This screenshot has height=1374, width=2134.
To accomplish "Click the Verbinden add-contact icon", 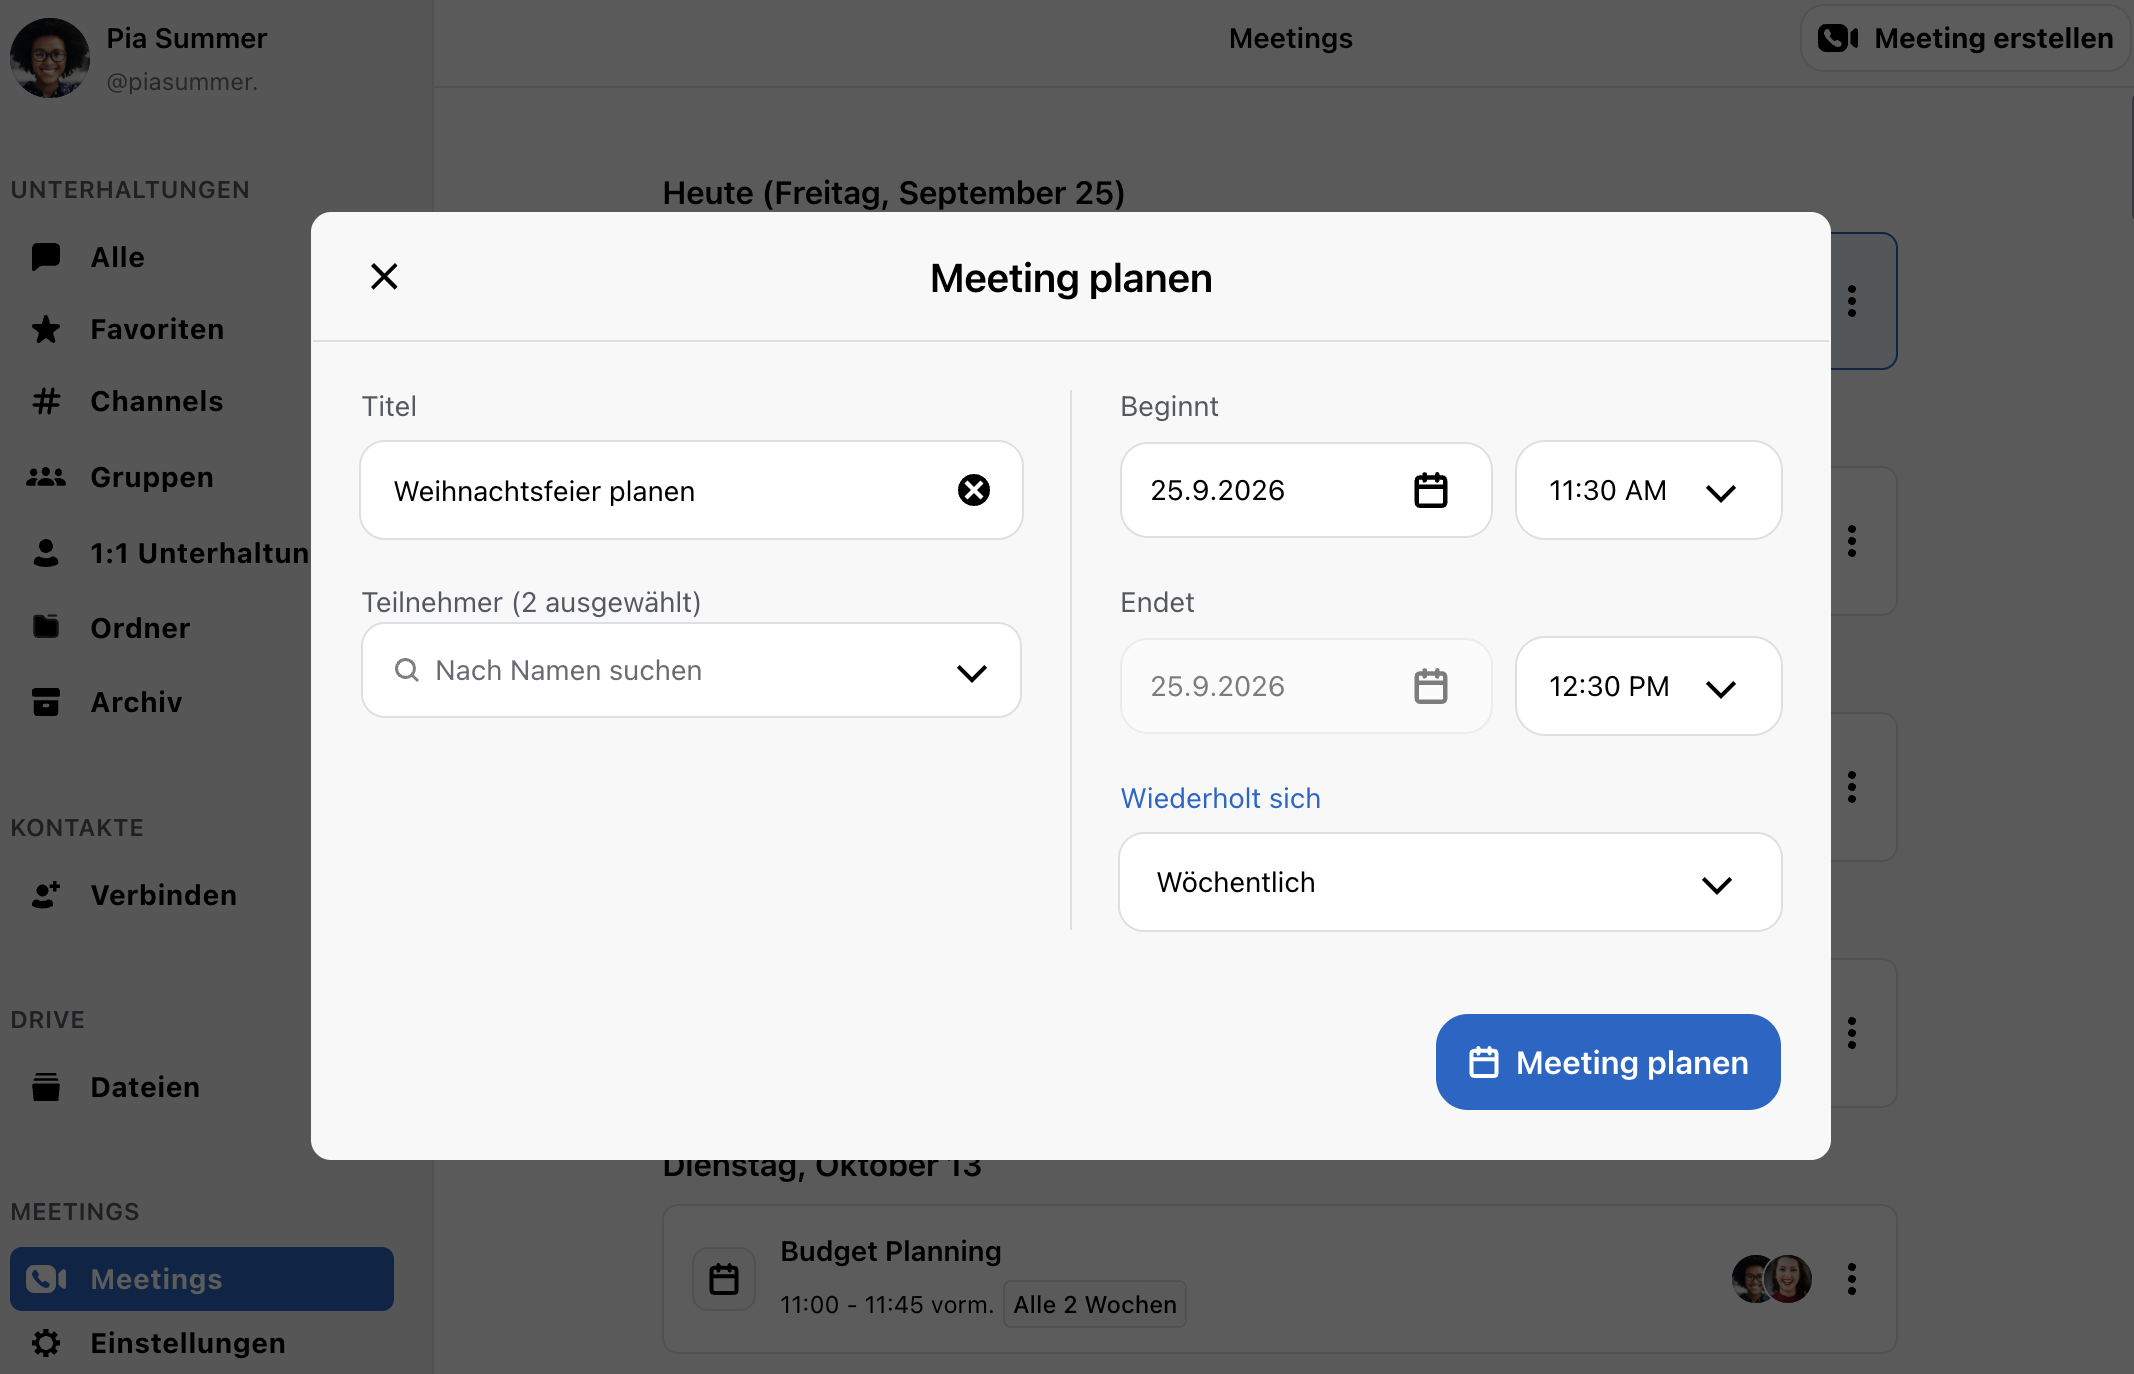I will [x=46, y=895].
